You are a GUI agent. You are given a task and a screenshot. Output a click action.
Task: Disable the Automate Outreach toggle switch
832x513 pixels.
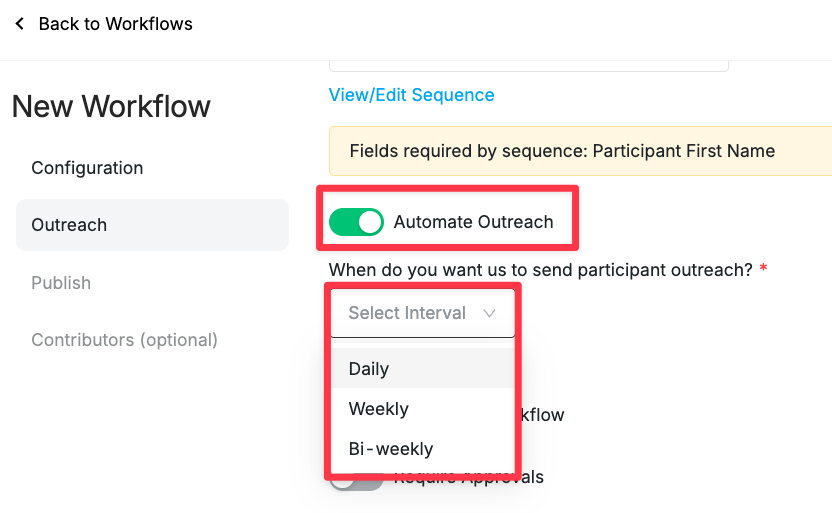tap(356, 222)
